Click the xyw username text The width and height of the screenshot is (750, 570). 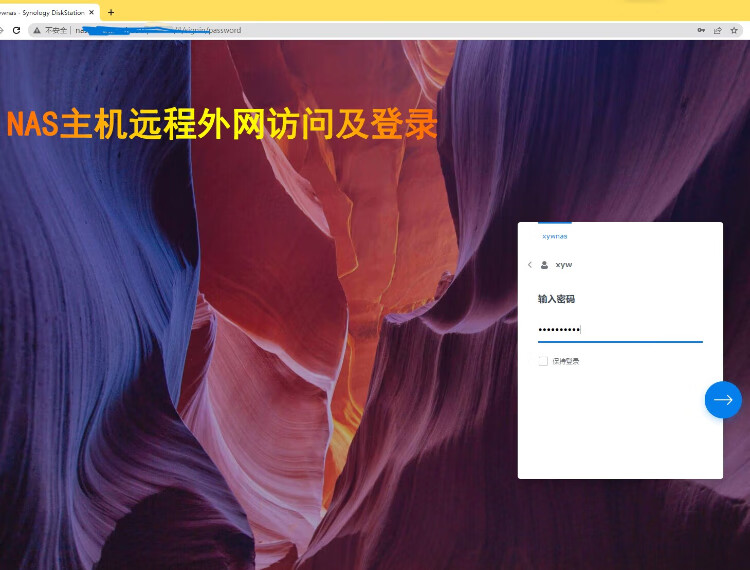tap(563, 265)
